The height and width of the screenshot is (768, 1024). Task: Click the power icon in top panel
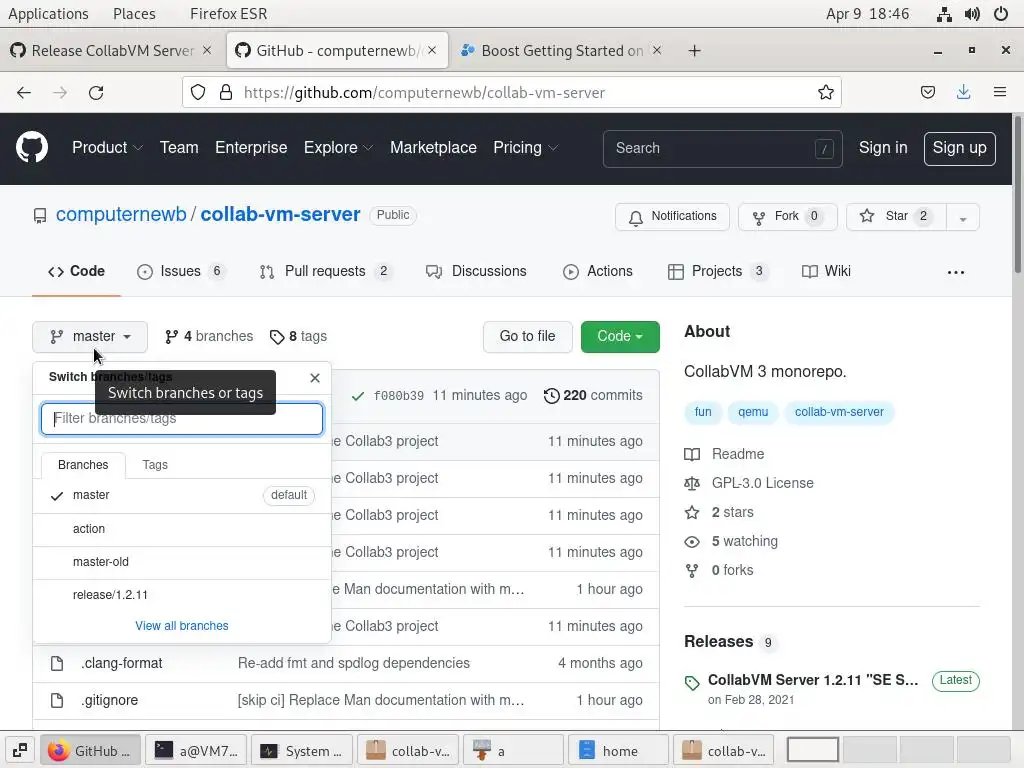(x=1000, y=14)
